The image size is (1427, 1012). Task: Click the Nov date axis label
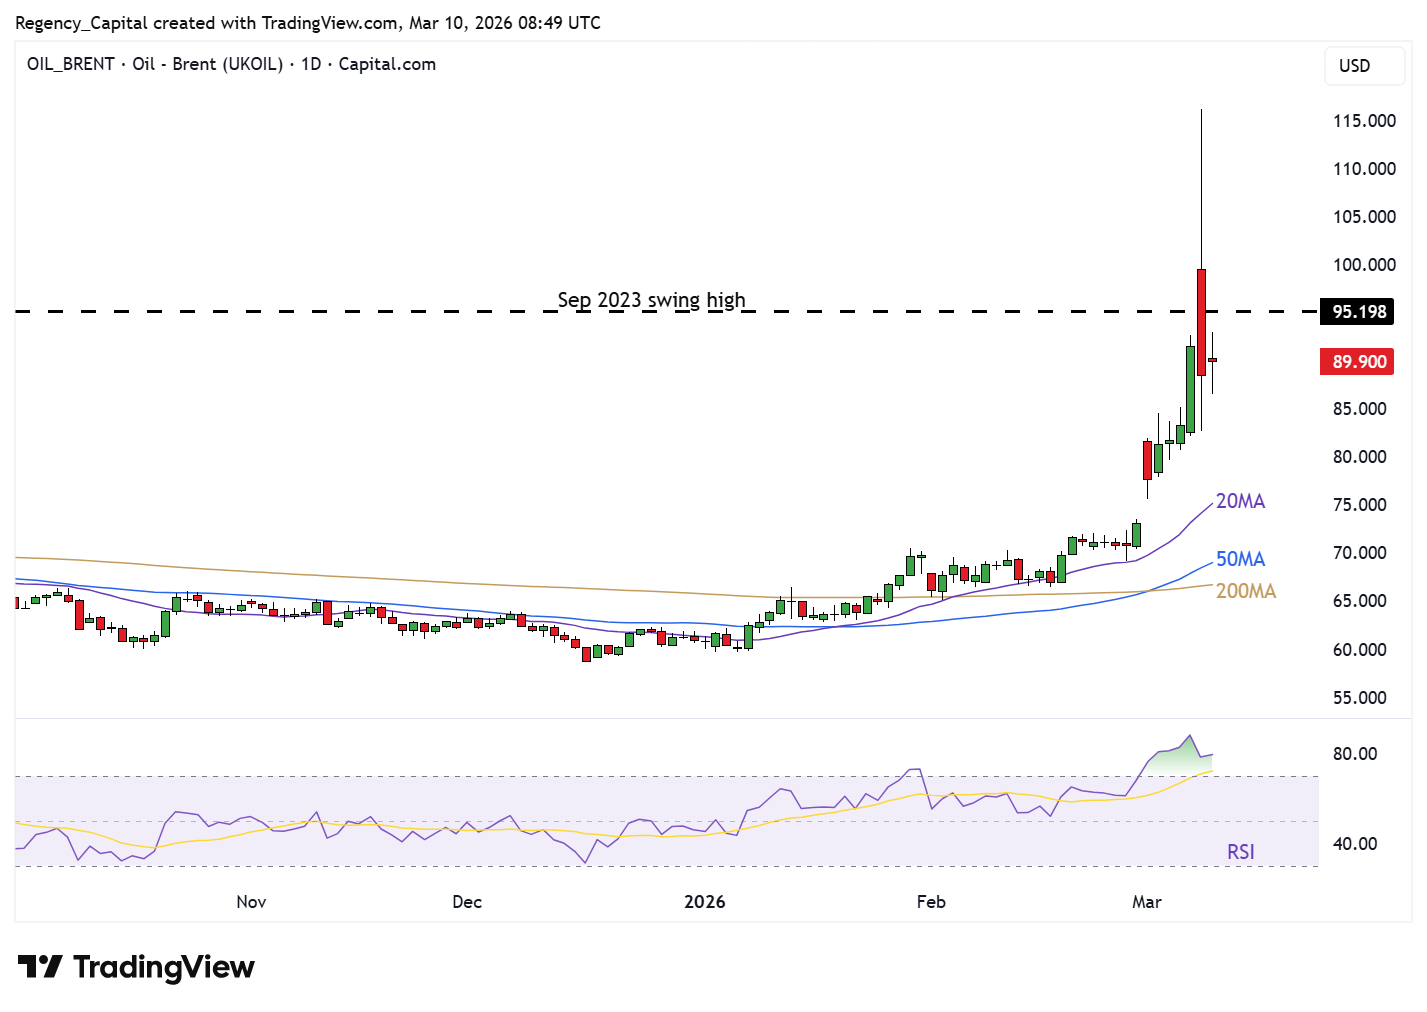coord(251,902)
